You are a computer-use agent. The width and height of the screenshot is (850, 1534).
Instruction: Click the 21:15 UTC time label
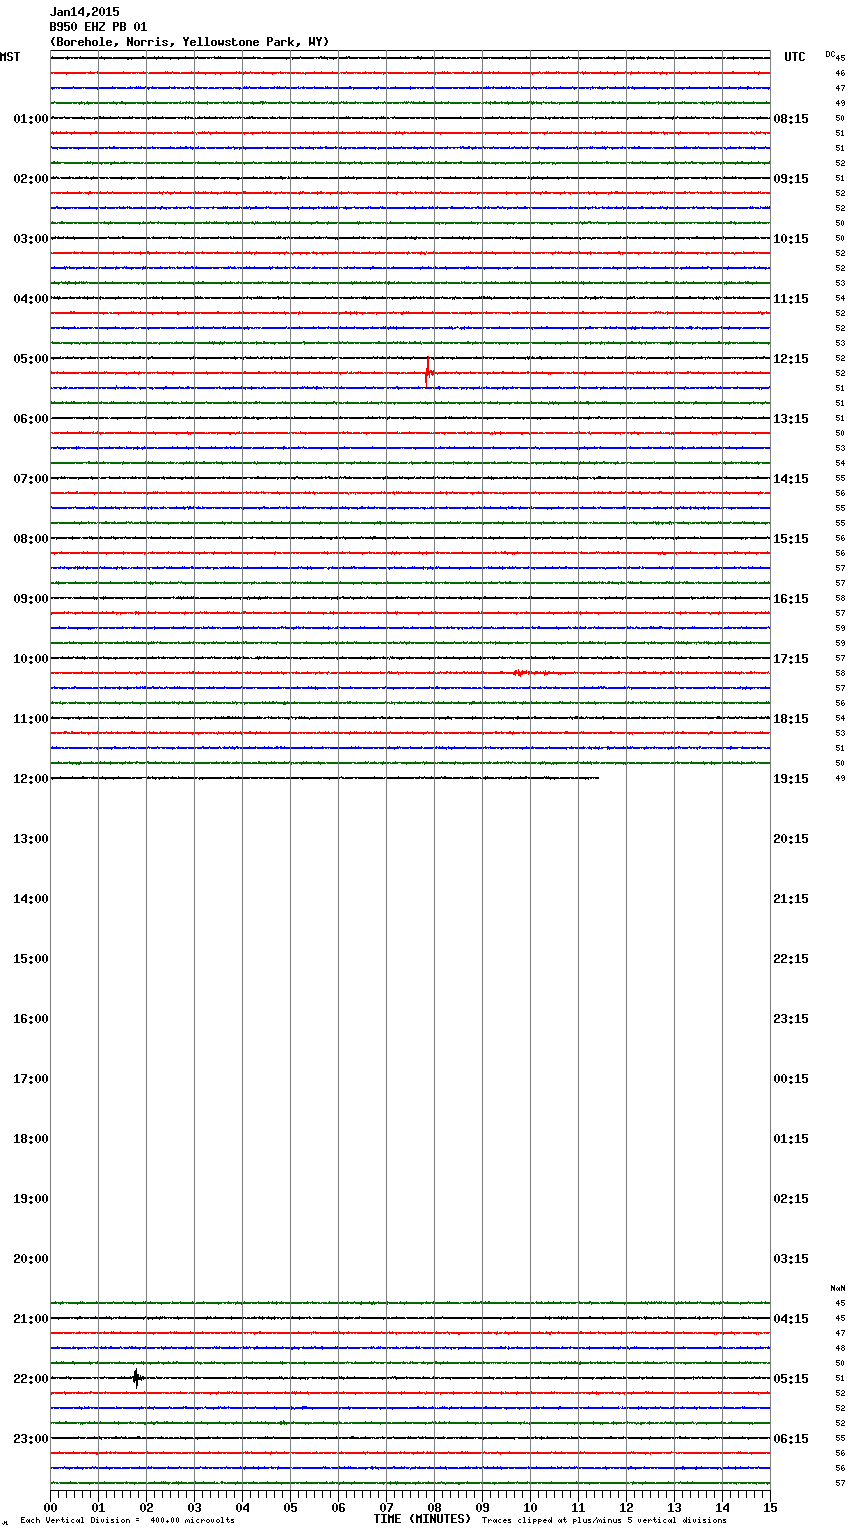tap(791, 899)
